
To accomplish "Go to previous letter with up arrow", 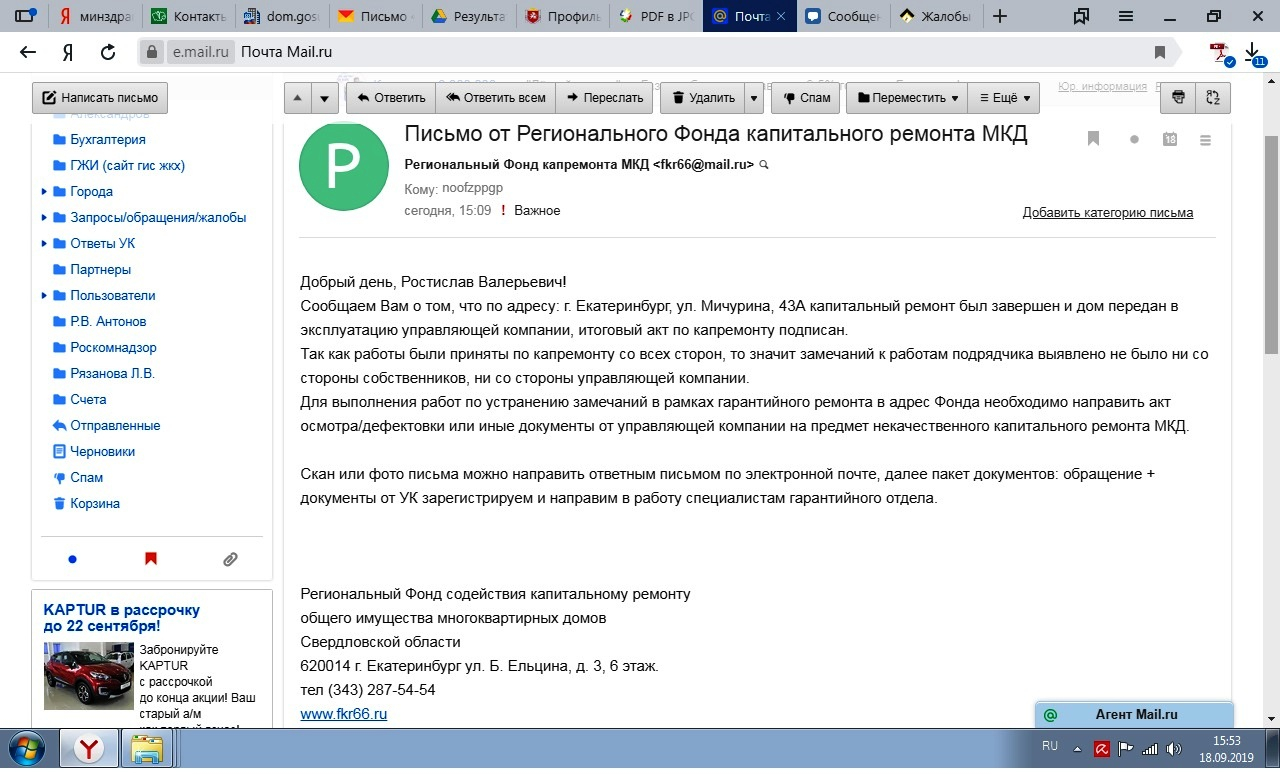I will pos(298,98).
